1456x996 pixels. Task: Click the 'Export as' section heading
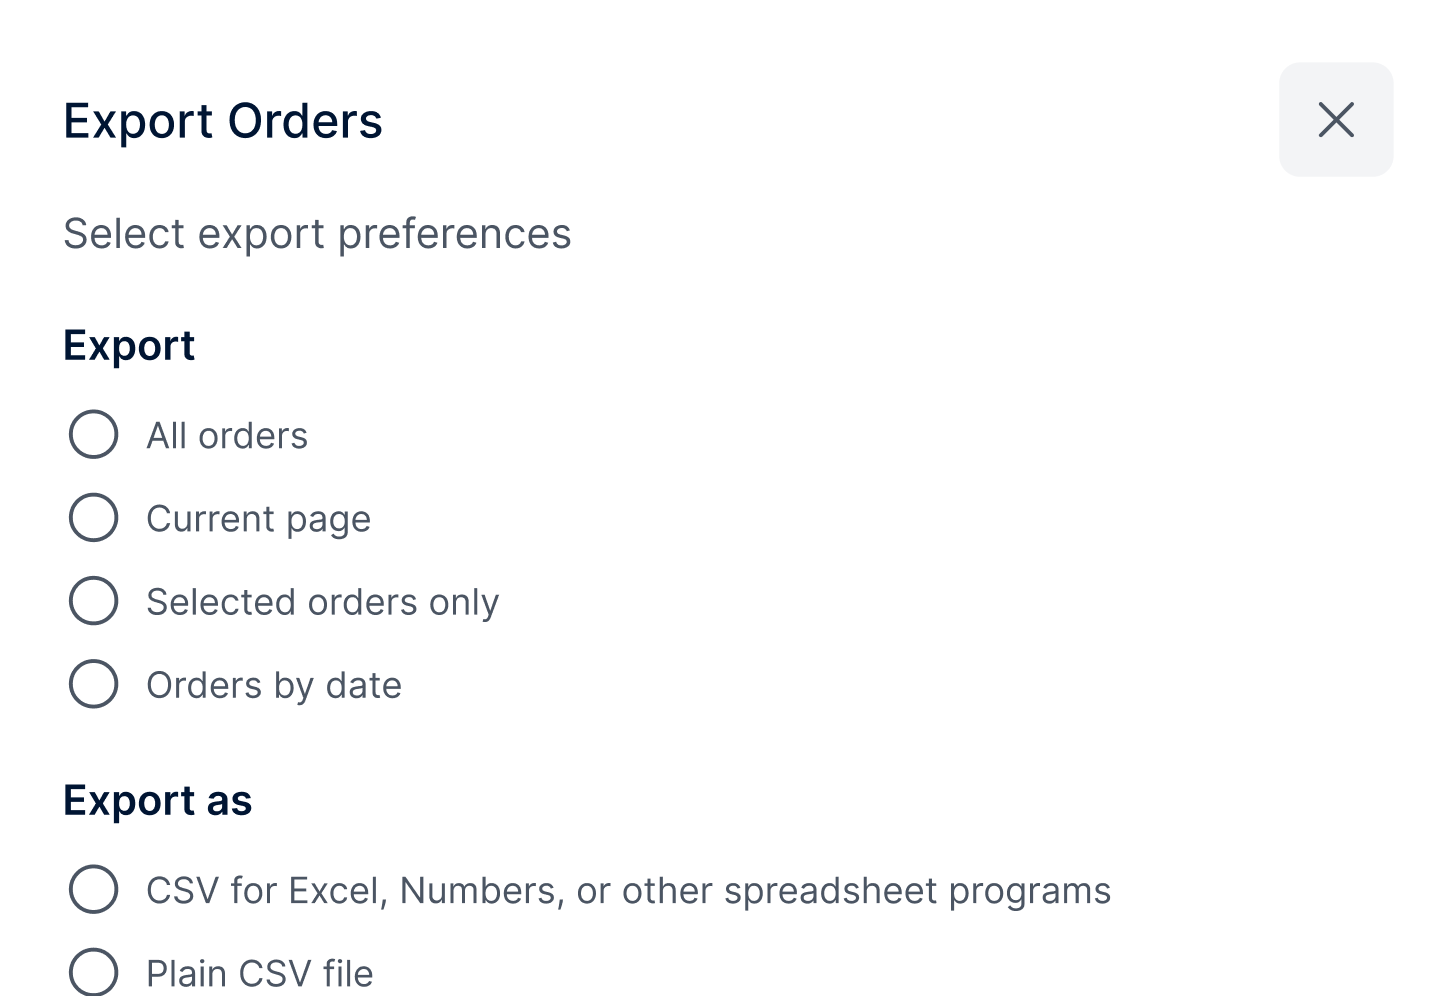pos(157,801)
